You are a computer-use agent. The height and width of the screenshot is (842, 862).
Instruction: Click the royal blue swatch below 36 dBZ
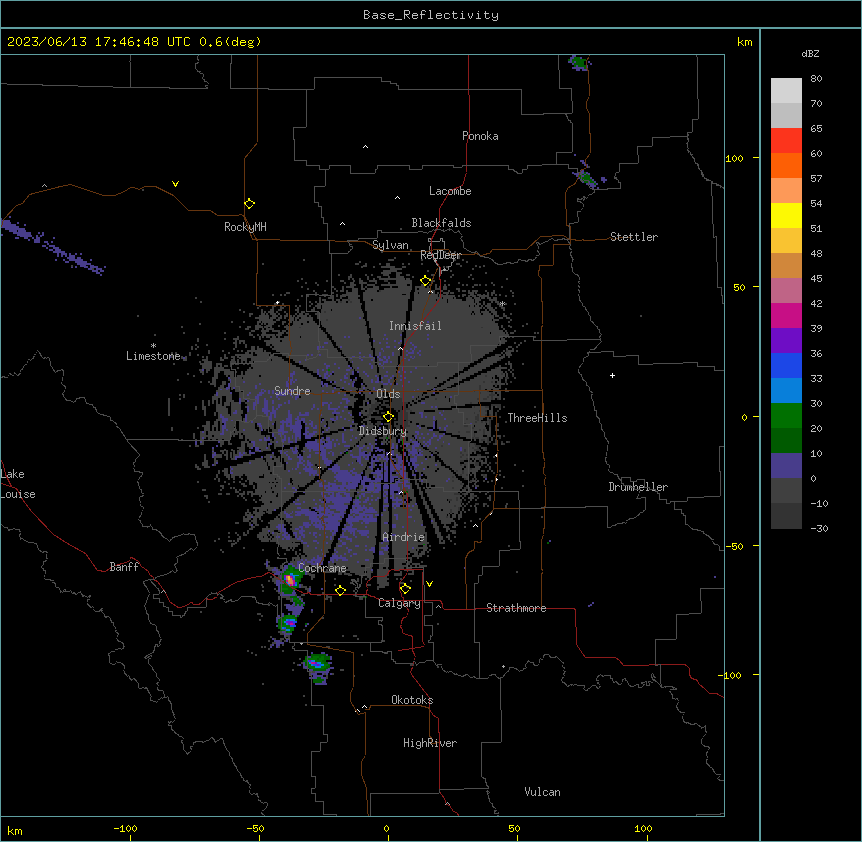[x=786, y=365]
